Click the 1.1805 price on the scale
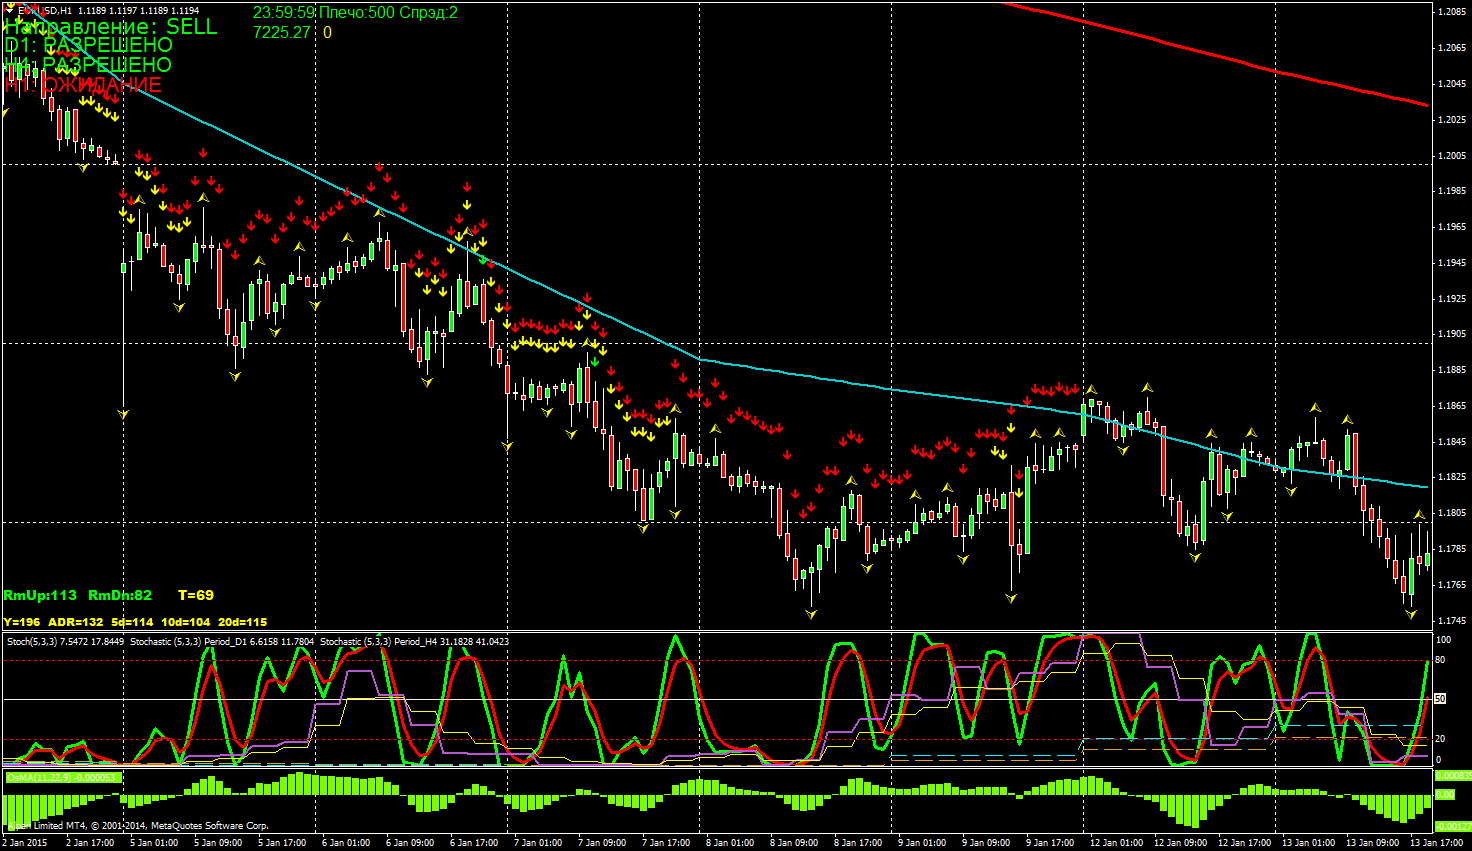The image size is (1472, 851). 1451,513
